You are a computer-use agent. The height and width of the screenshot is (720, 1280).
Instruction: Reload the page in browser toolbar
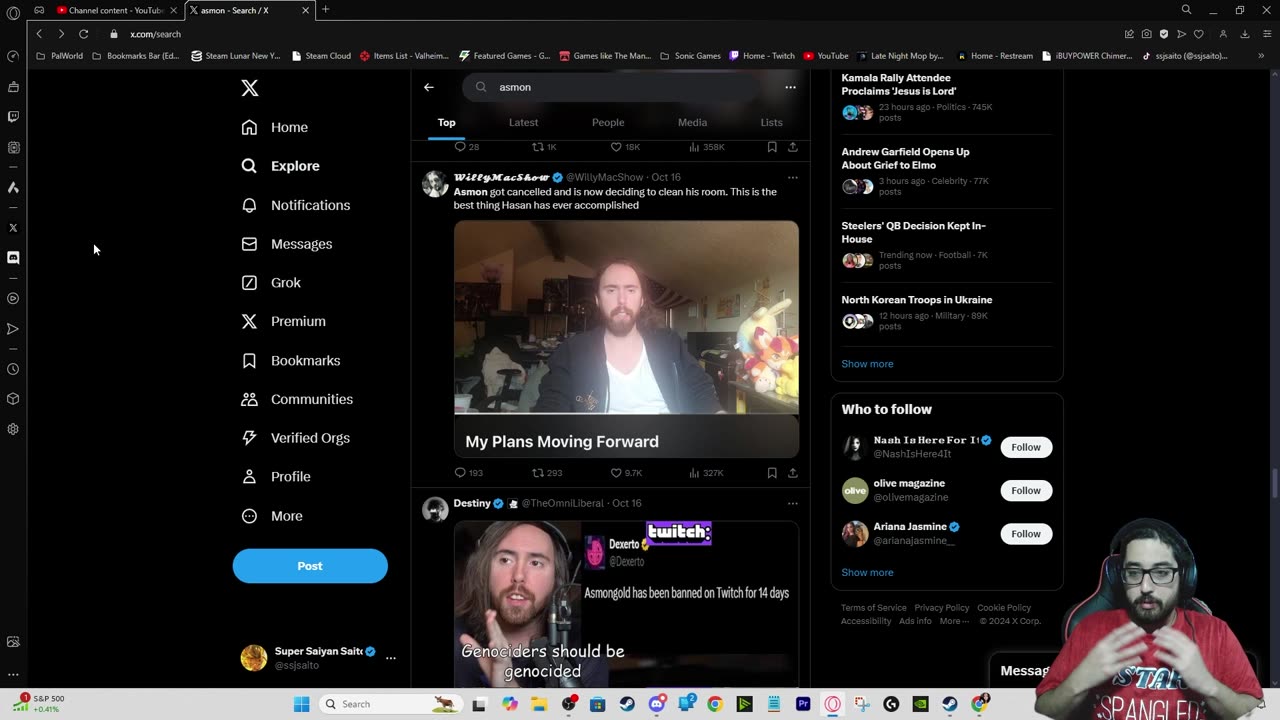tap(84, 34)
